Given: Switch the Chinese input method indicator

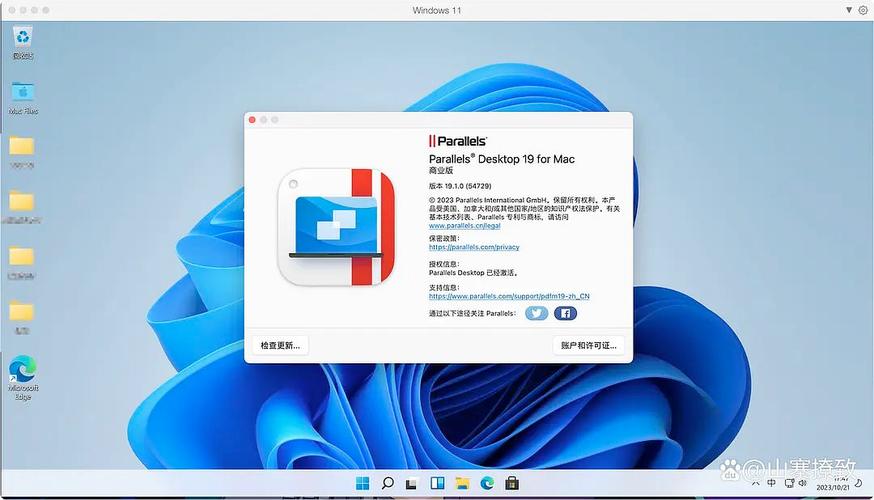Looking at the screenshot, I should [x=771, y=483].
